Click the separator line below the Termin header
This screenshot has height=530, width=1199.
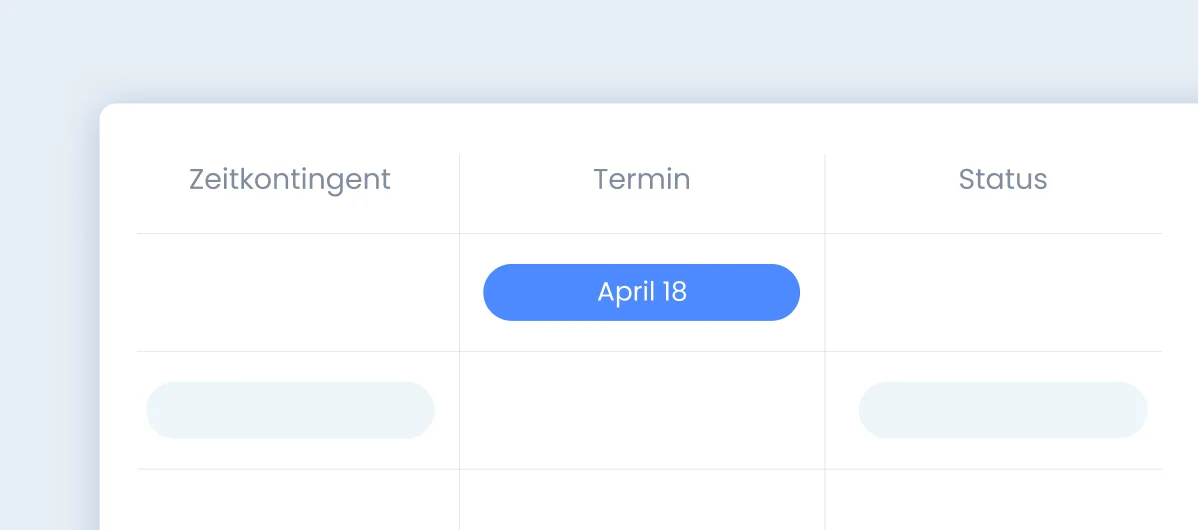pos(642,234)
